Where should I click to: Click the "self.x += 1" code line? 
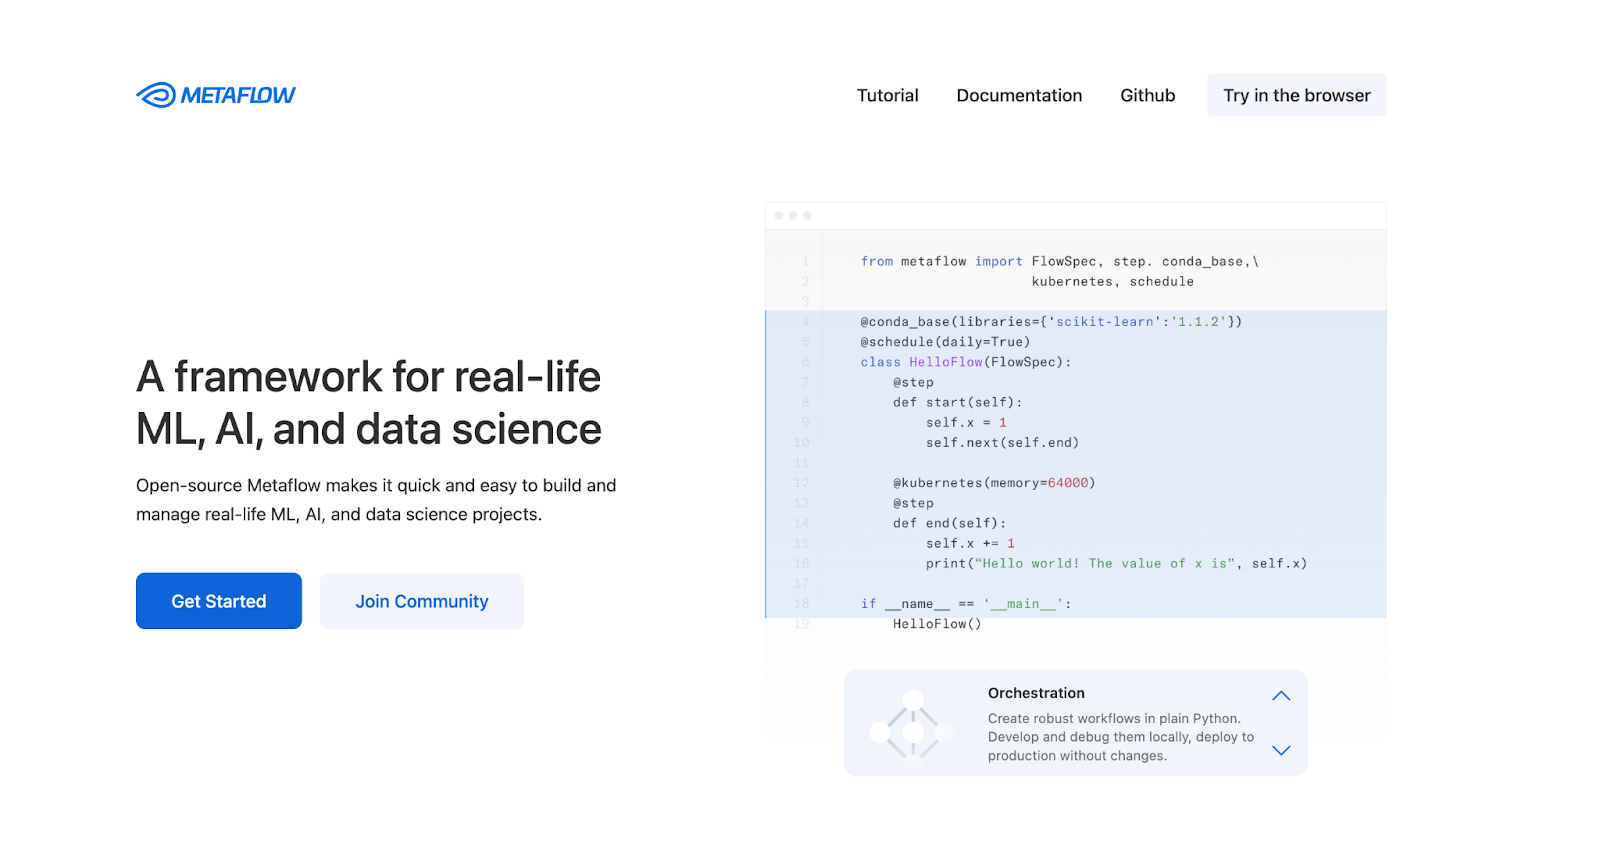point(970,544)
